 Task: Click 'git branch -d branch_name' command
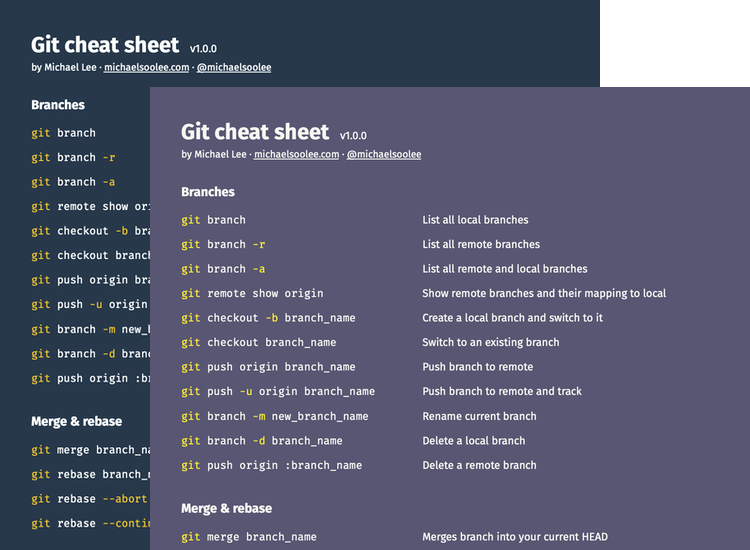(x=262, y=440)
